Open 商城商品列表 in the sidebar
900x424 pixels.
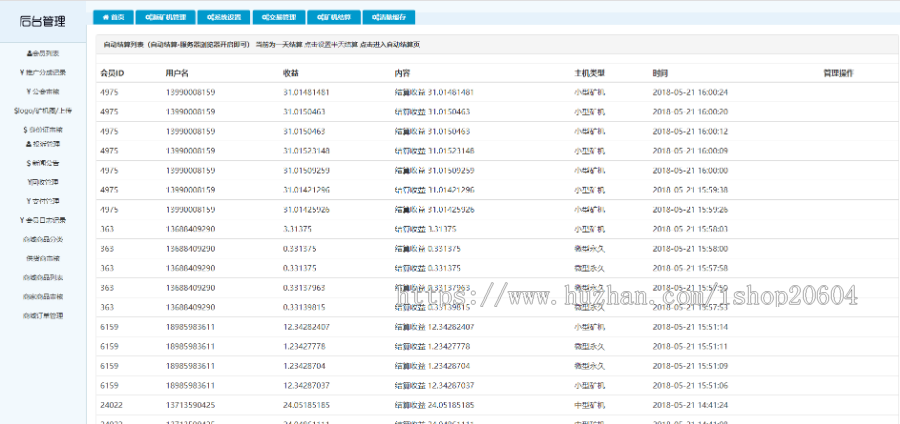43,277
